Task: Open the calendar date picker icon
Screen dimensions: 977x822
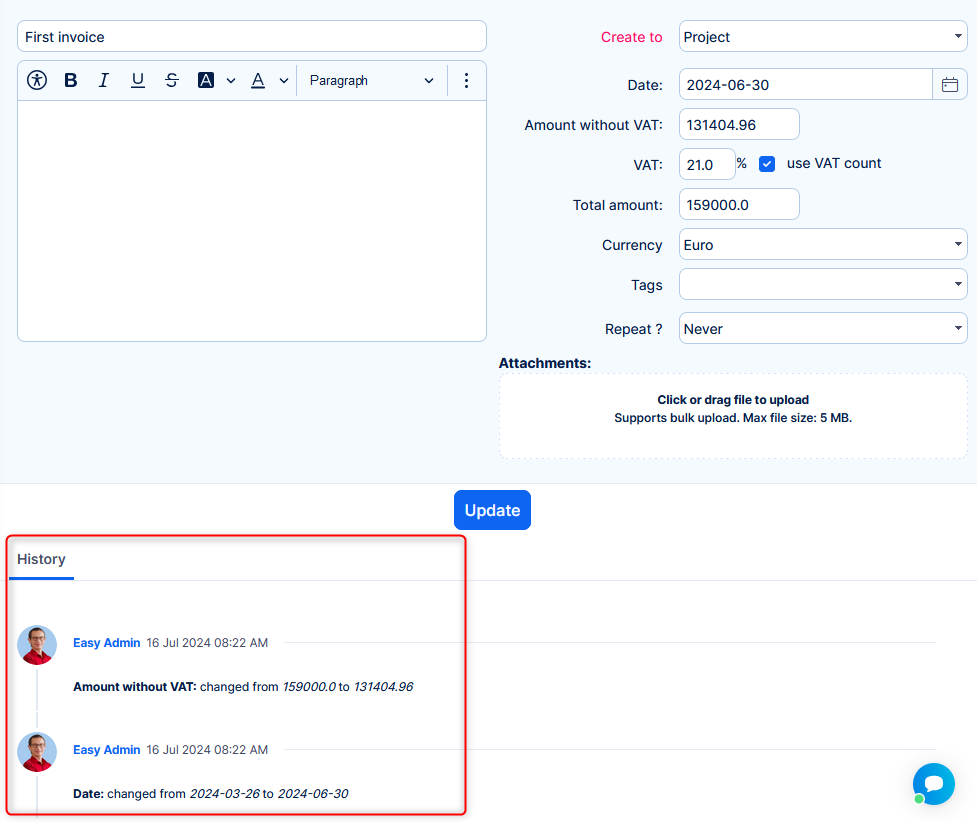Action: pos(950,85)
